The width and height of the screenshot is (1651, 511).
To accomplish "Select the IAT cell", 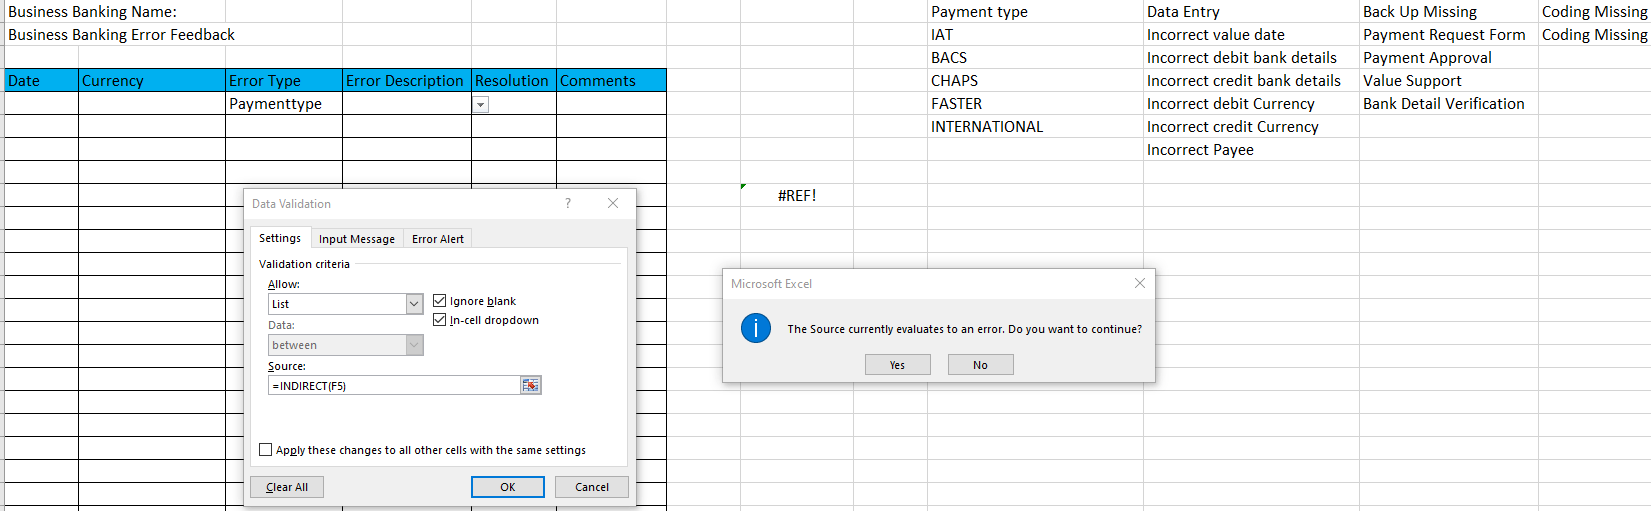I will pos(1035,34).
